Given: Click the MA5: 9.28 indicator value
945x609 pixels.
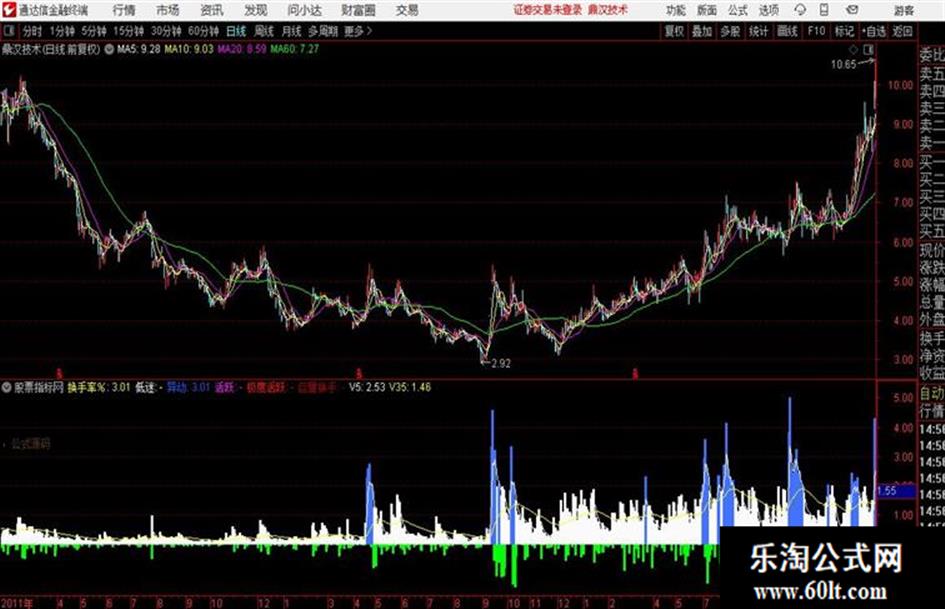Looking at the screenshot, I should click(x=139, y=49).
